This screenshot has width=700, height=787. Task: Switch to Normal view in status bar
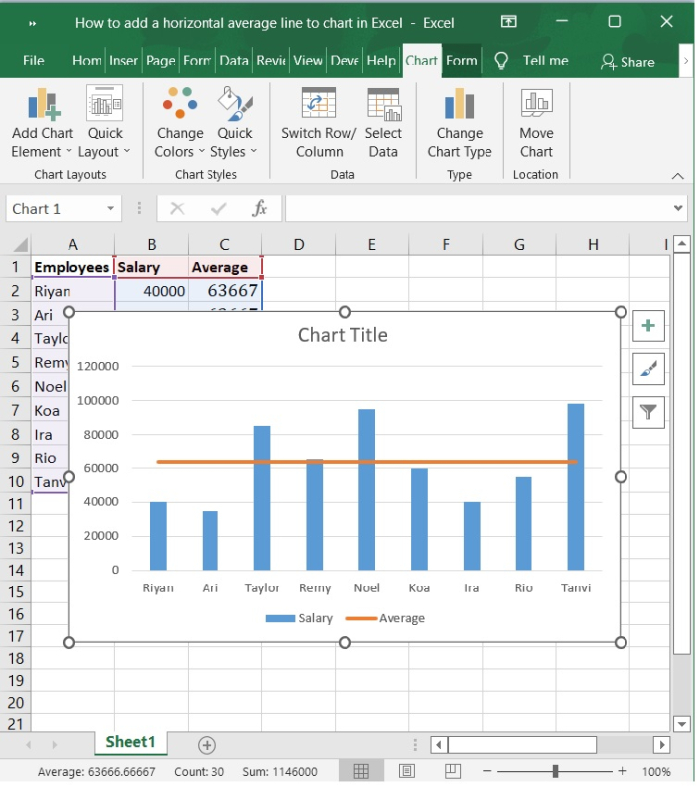coord(361,771)
